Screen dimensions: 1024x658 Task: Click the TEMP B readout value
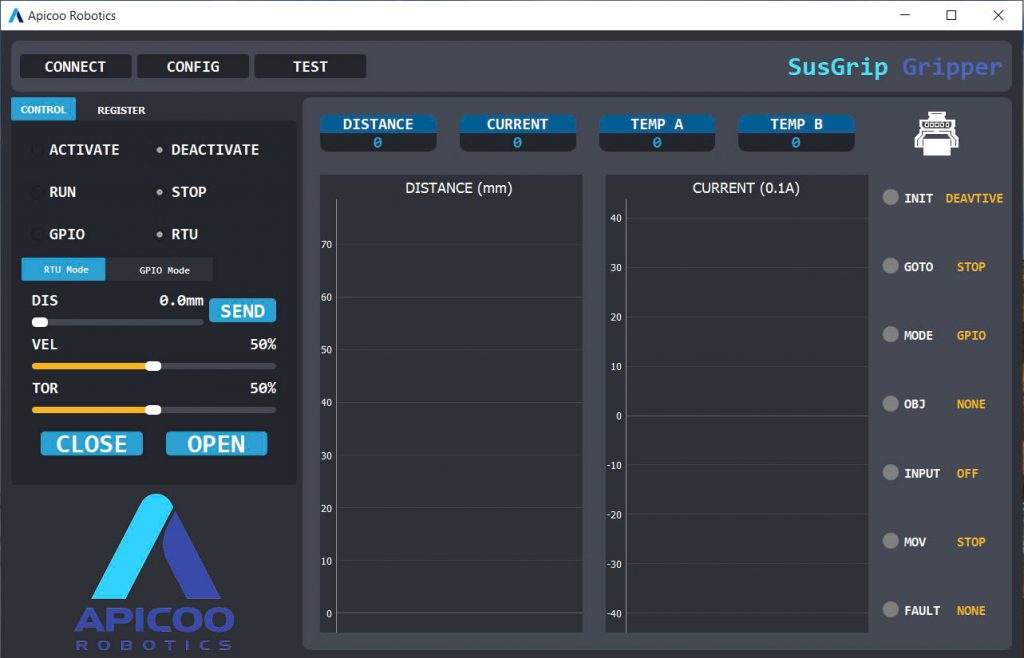[796, 142]
